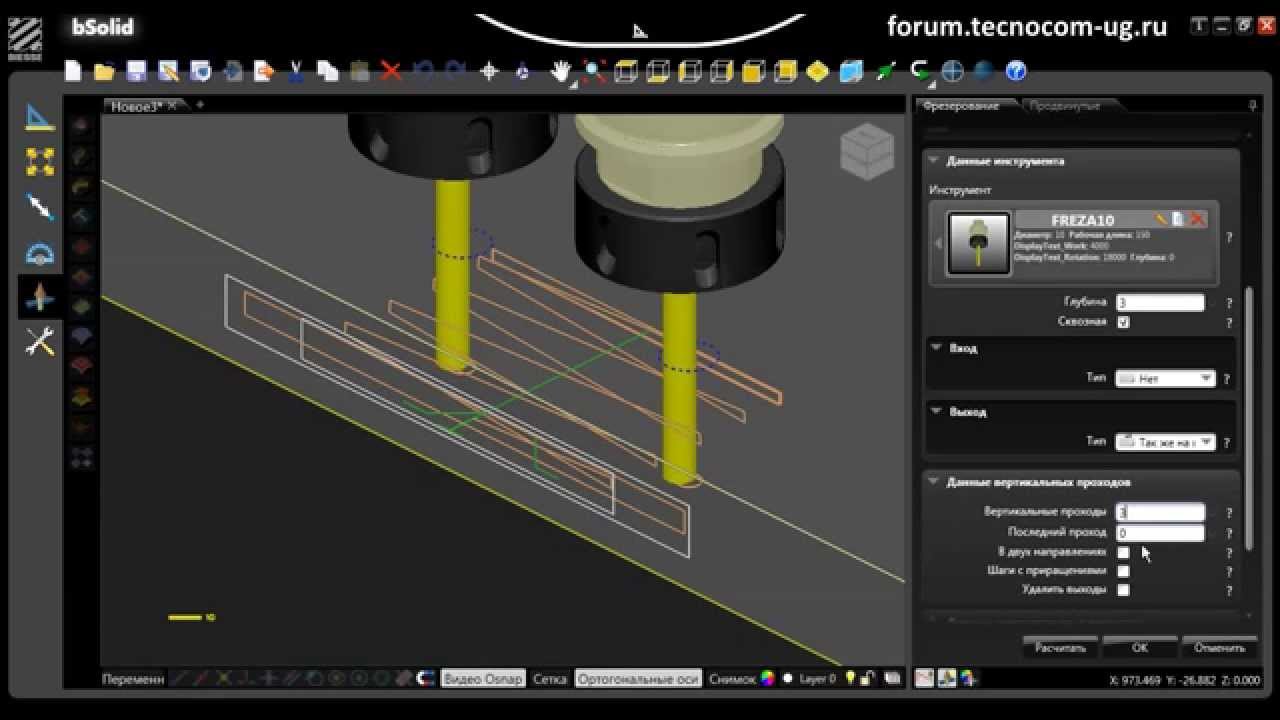The width and height of the screenshot is (1280, 720).
Task: Select the Pan hand tool
Action: pos(562,71)
